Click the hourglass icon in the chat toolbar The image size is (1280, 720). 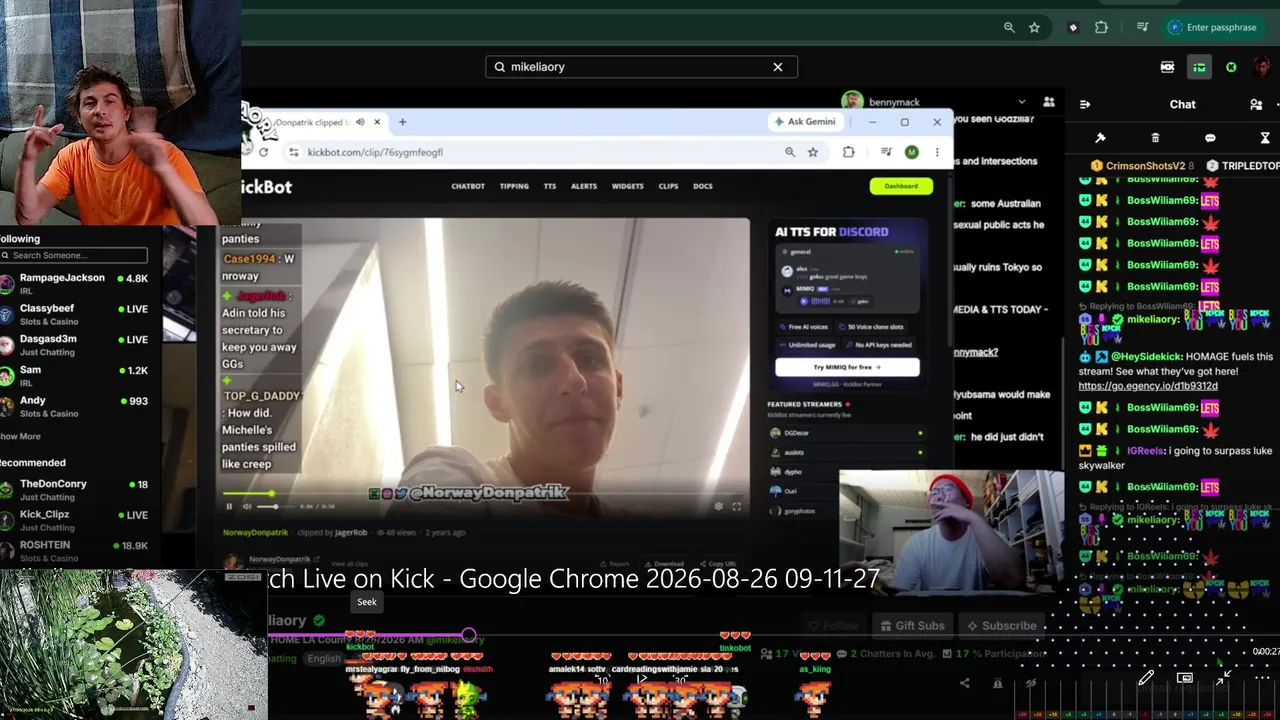tap(1265, 138)
